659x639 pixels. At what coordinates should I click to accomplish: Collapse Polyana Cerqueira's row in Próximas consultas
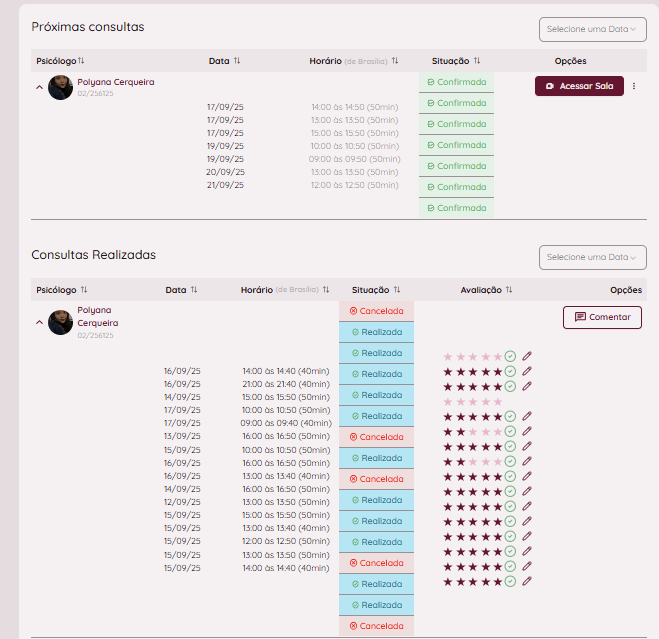click(39, 87)
